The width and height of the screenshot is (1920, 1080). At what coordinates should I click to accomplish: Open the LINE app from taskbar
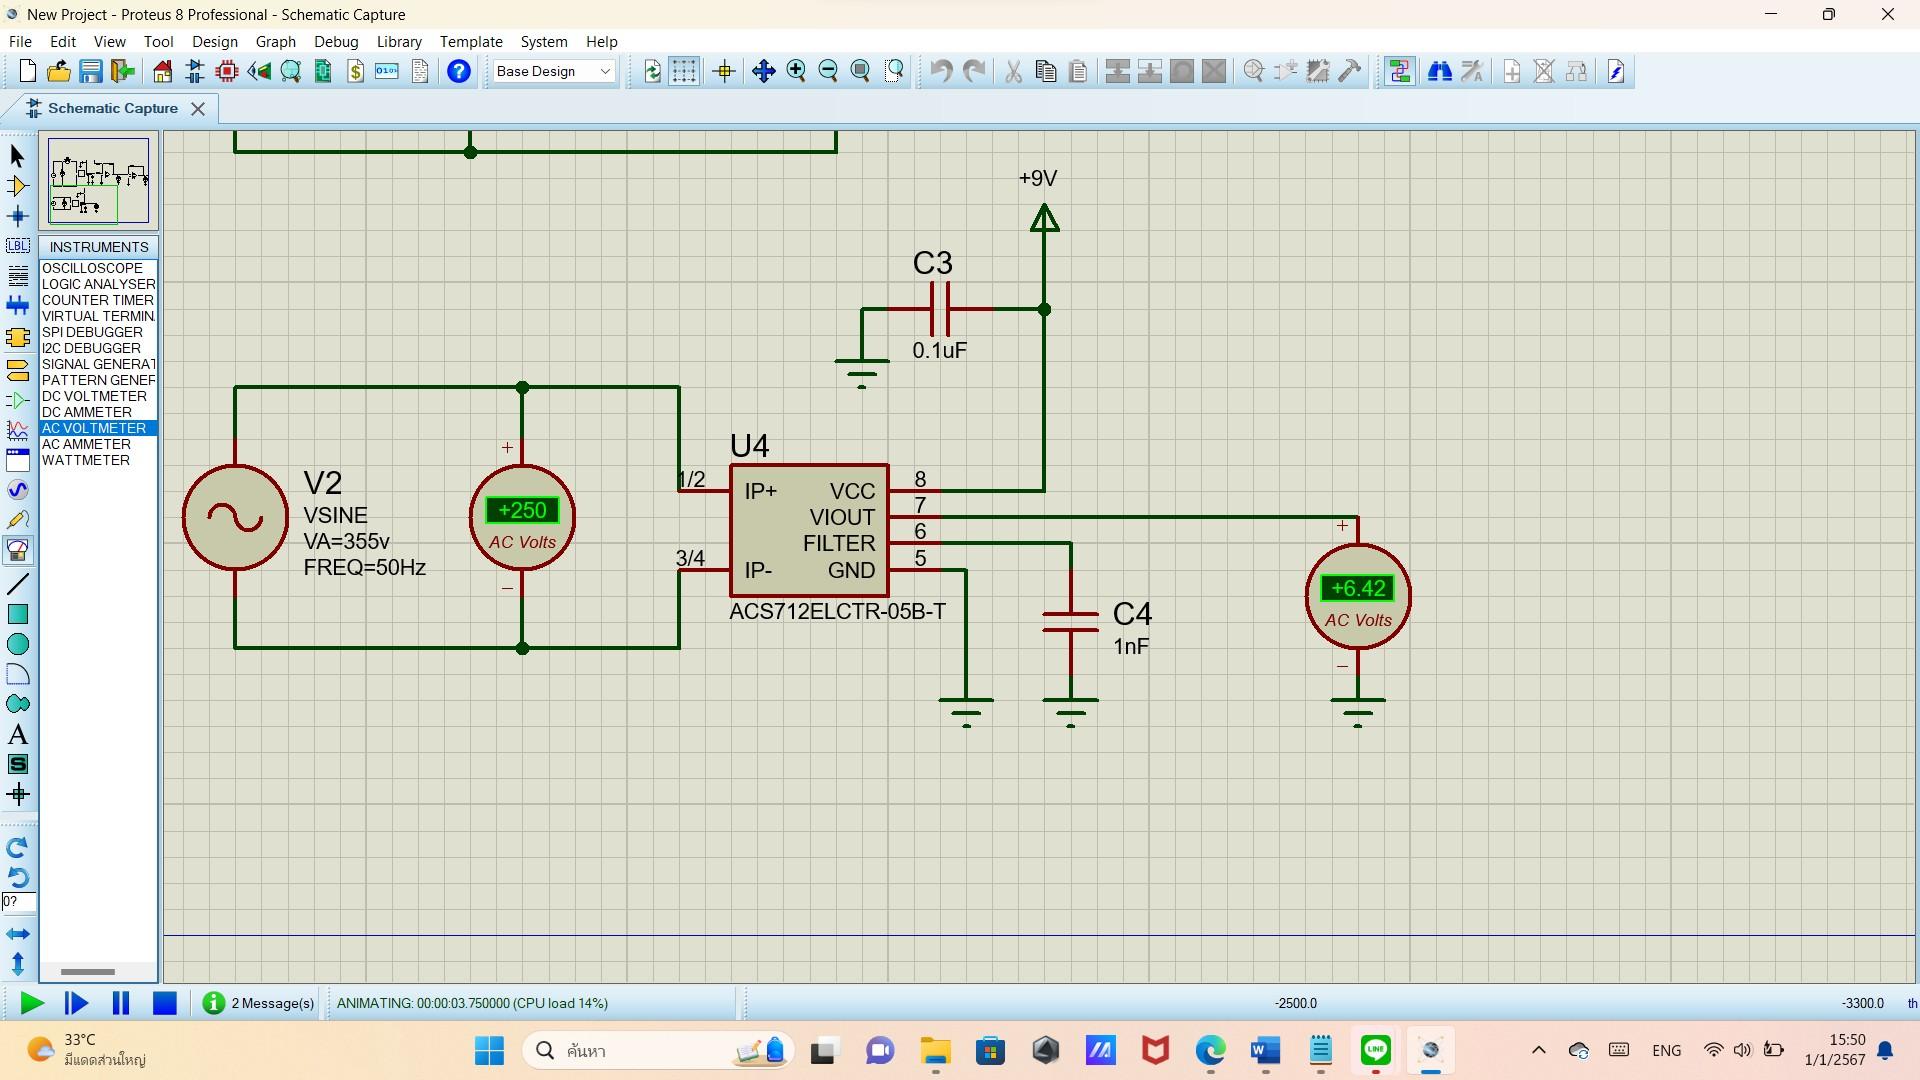pos(1375,1051)
